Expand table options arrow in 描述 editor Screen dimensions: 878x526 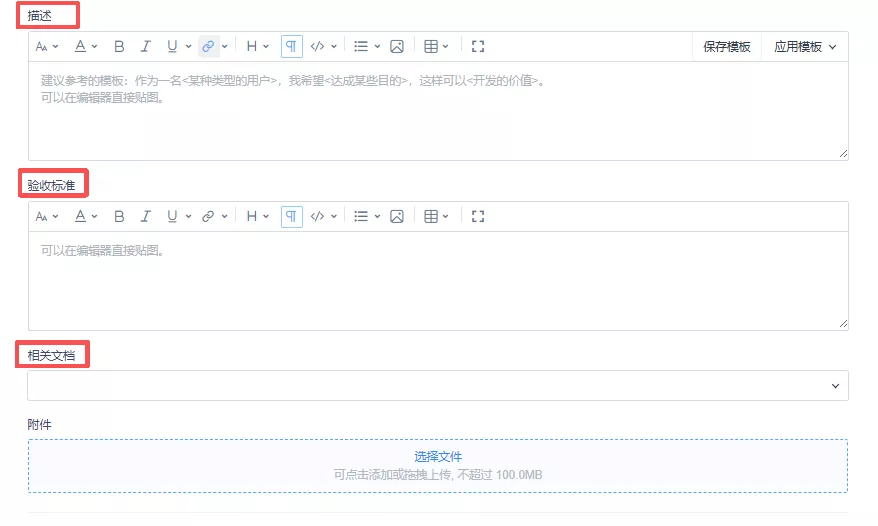click(x=446, y=46)
